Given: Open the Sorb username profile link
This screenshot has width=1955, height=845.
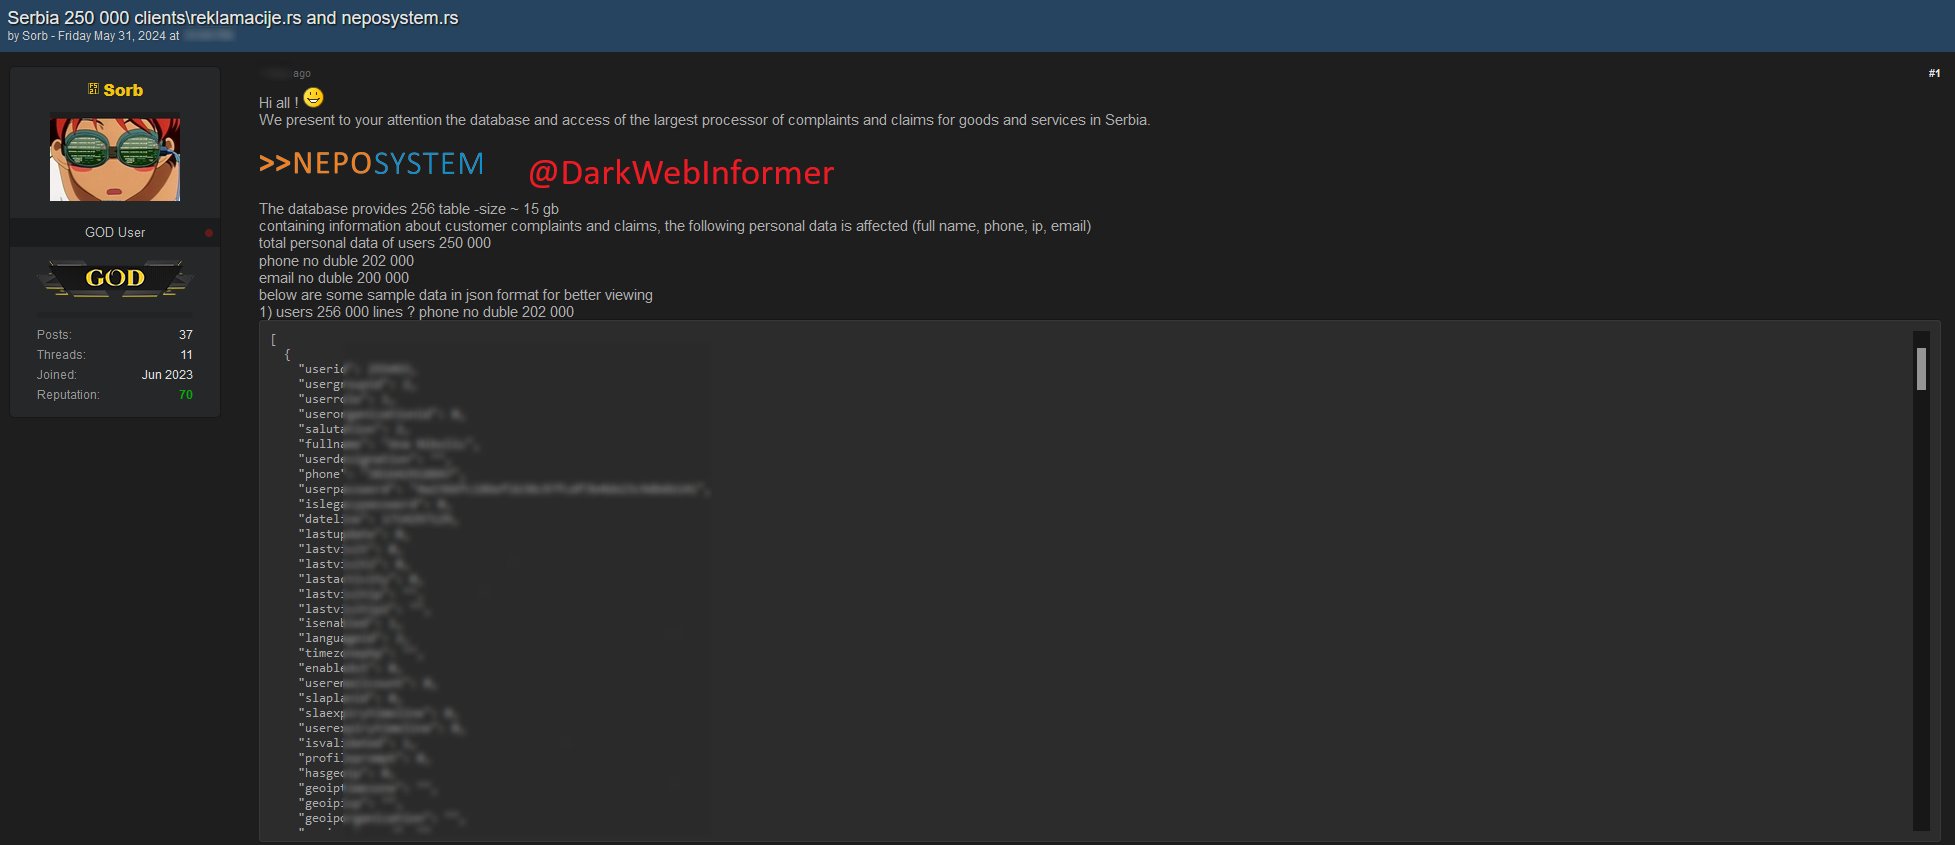Looking at the screenshot, I should click(123, 90).
